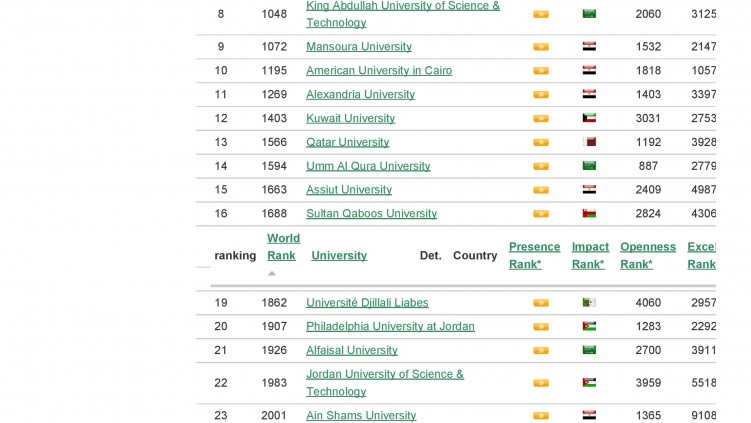Click Egypt flag in American University in Cairo row
751x423 pixels.
[589, 70]
